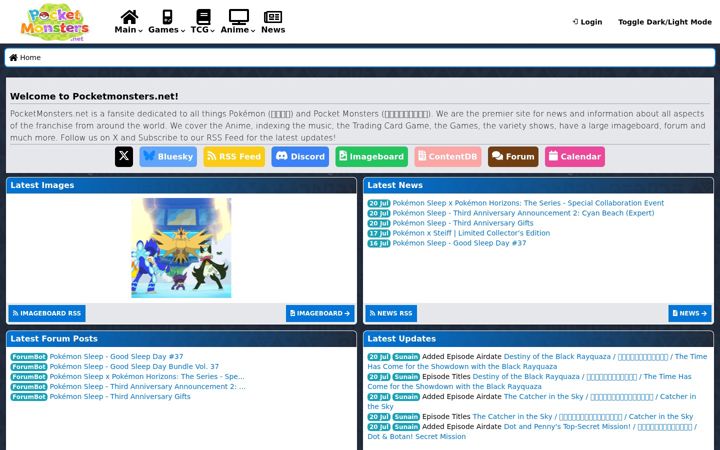Expand the Anime dropdown chevron
Viewport: 720px width, 450px height.
pos(253,30)
